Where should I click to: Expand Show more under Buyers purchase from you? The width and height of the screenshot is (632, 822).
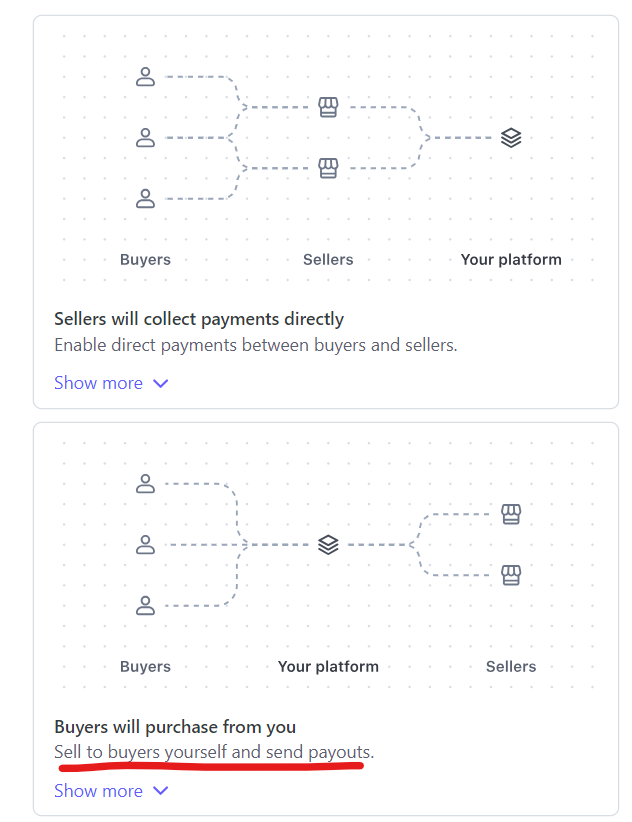(98, 791)
